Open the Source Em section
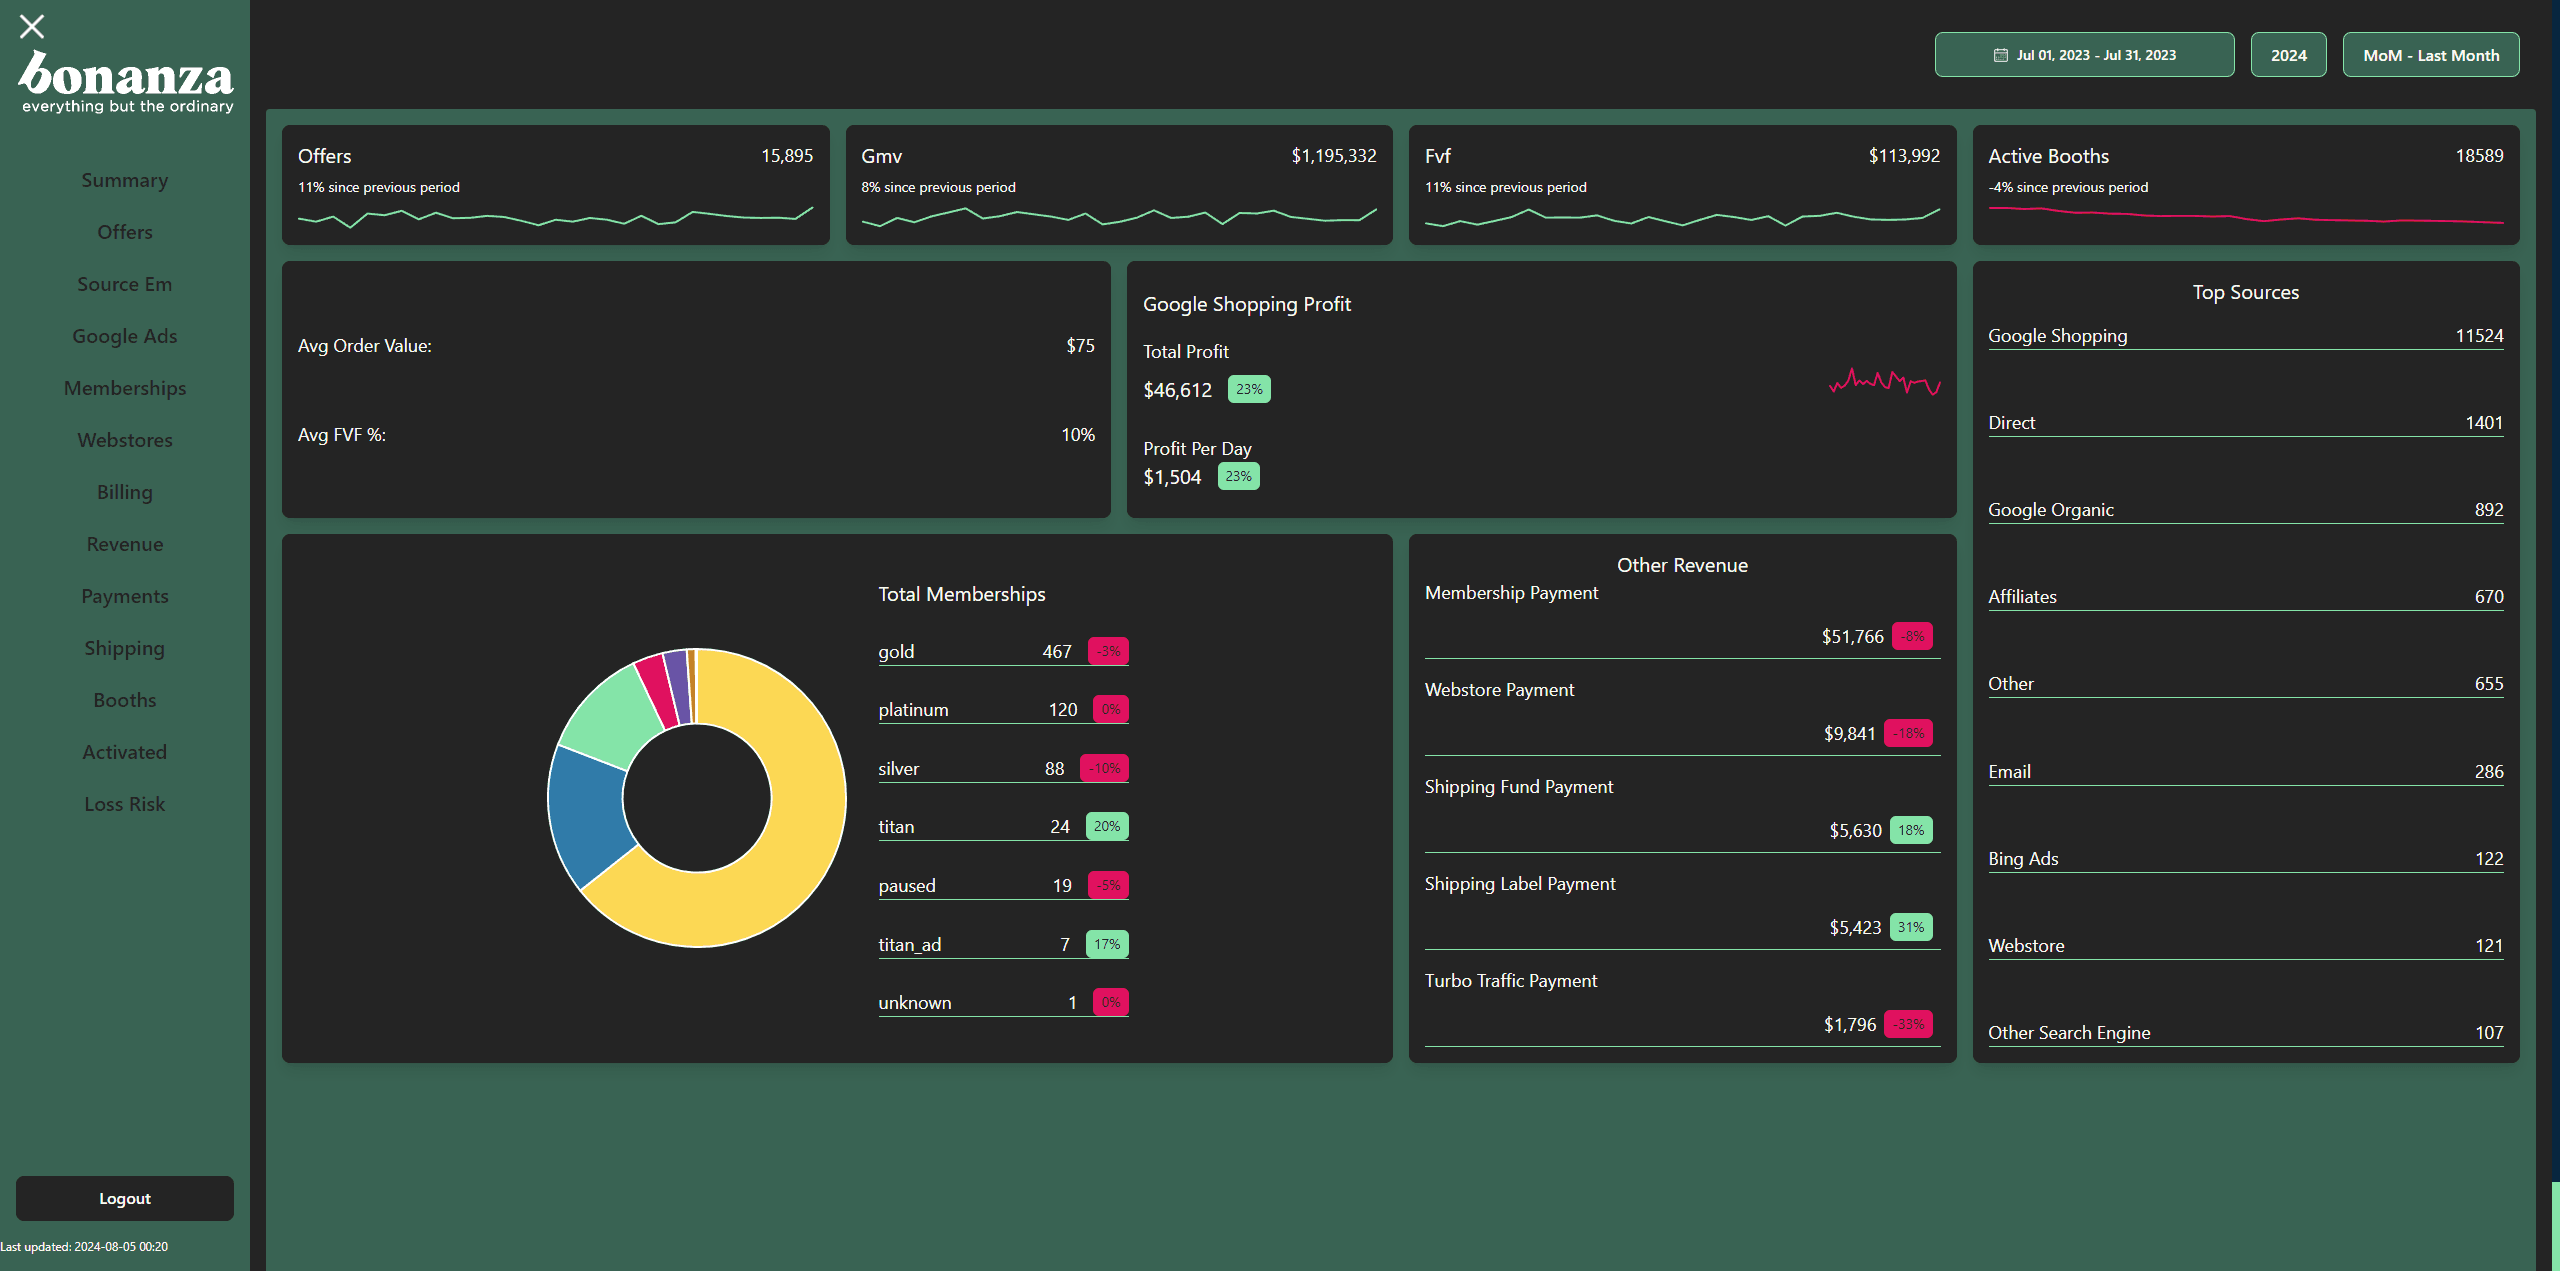The image size is (2560, 1271). pyautogui.click(x=125, y=284)
